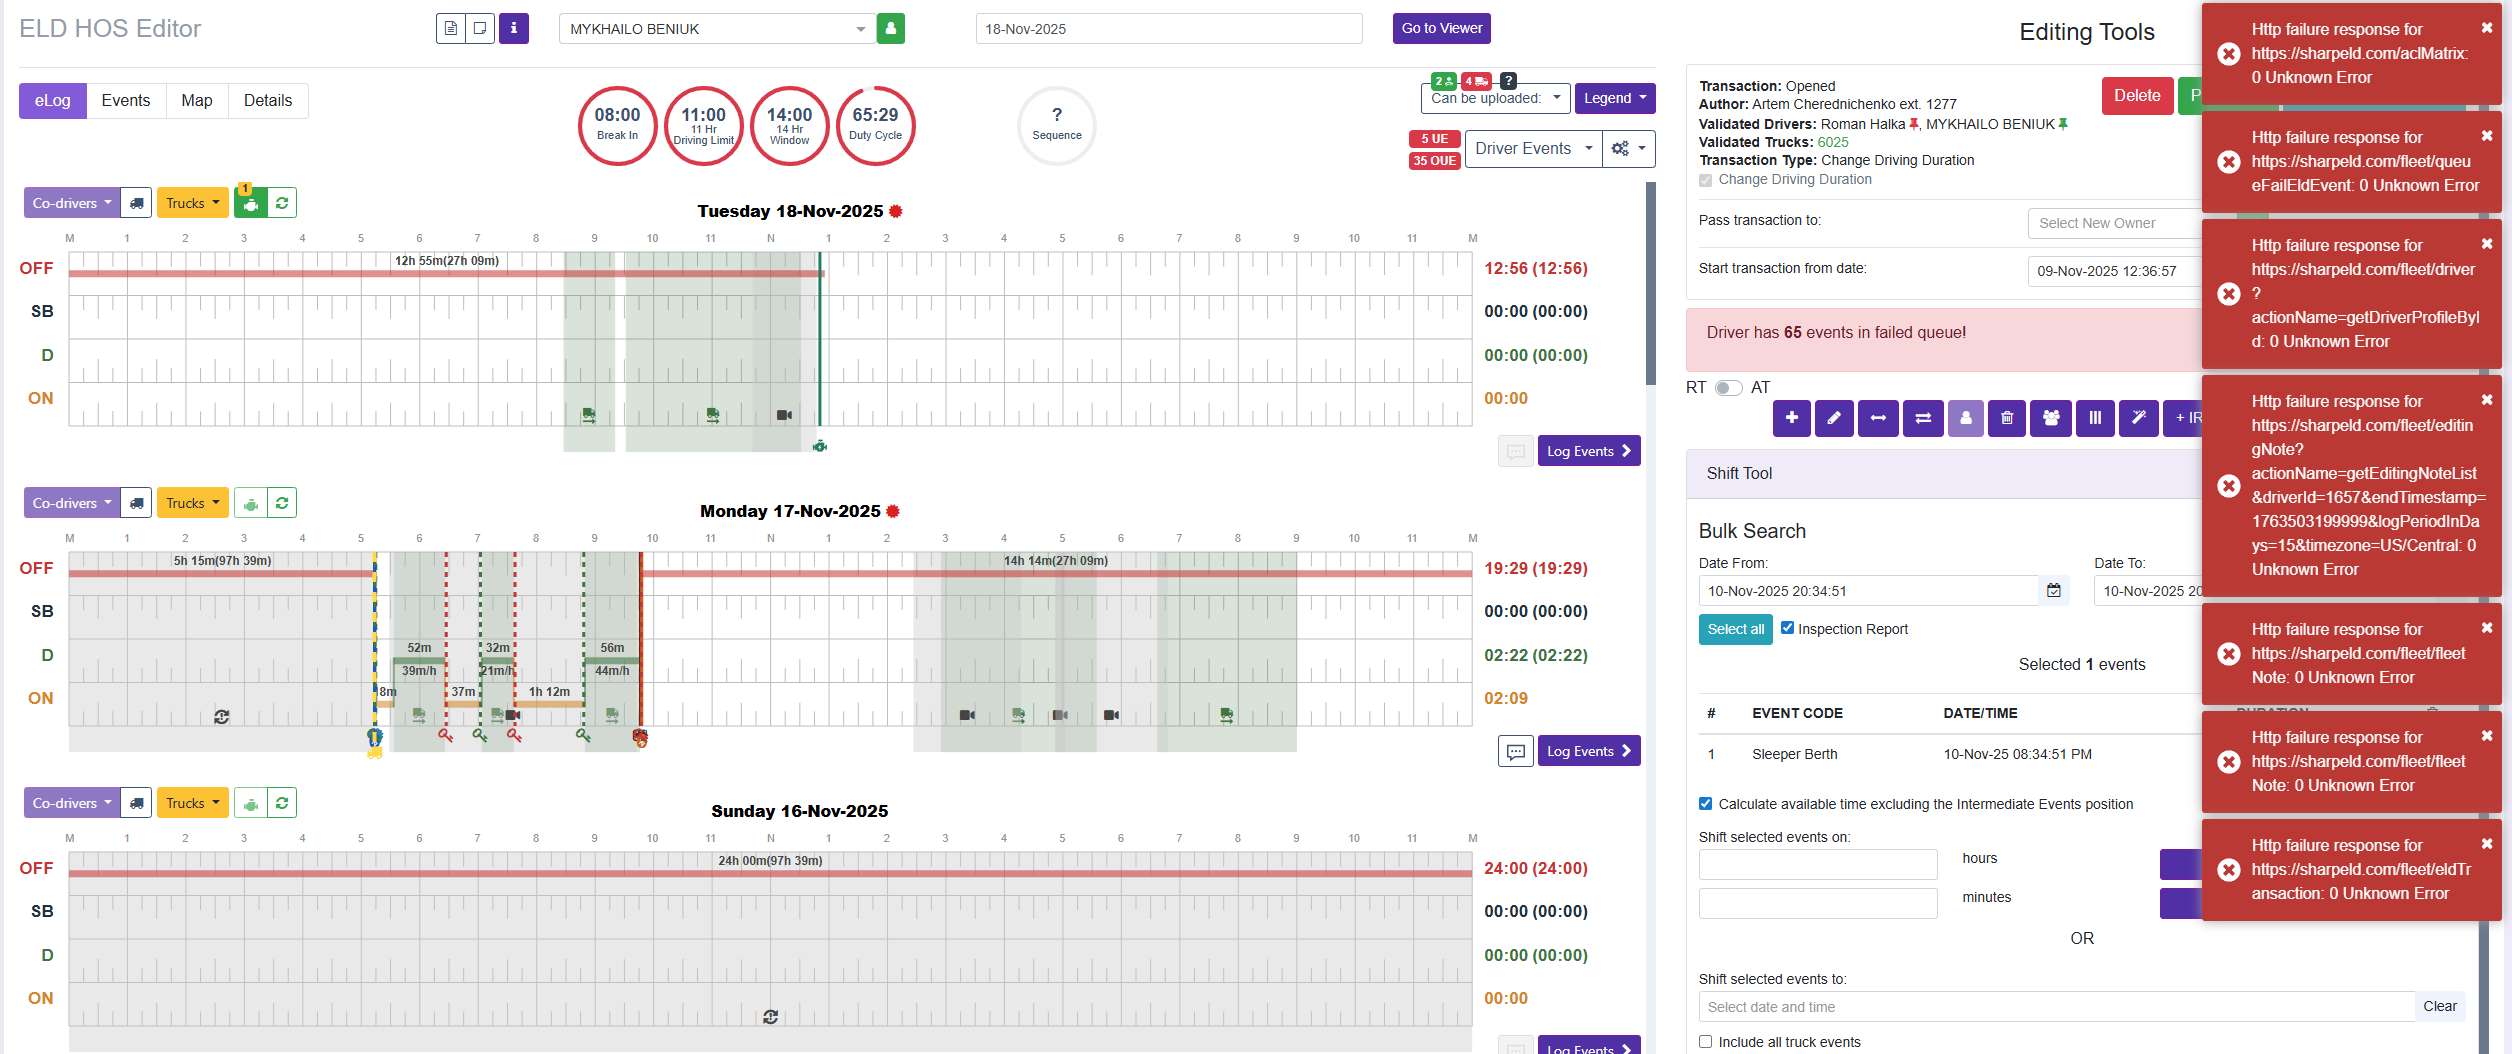Click engine icon in Monday 17-Nov toolbar
2512x1054 pixels.
tap(250, 503)
